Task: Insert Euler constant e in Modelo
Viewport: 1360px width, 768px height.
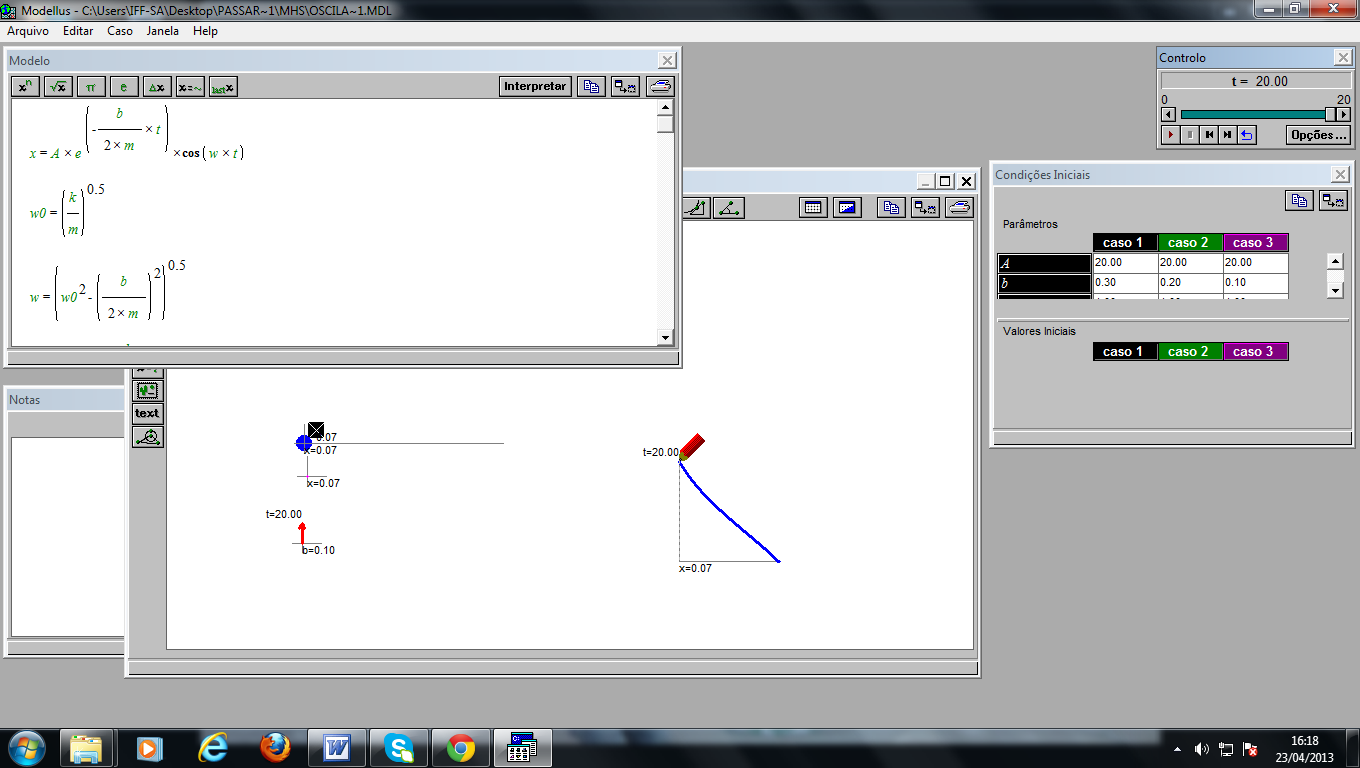Action: pos(124,87)
